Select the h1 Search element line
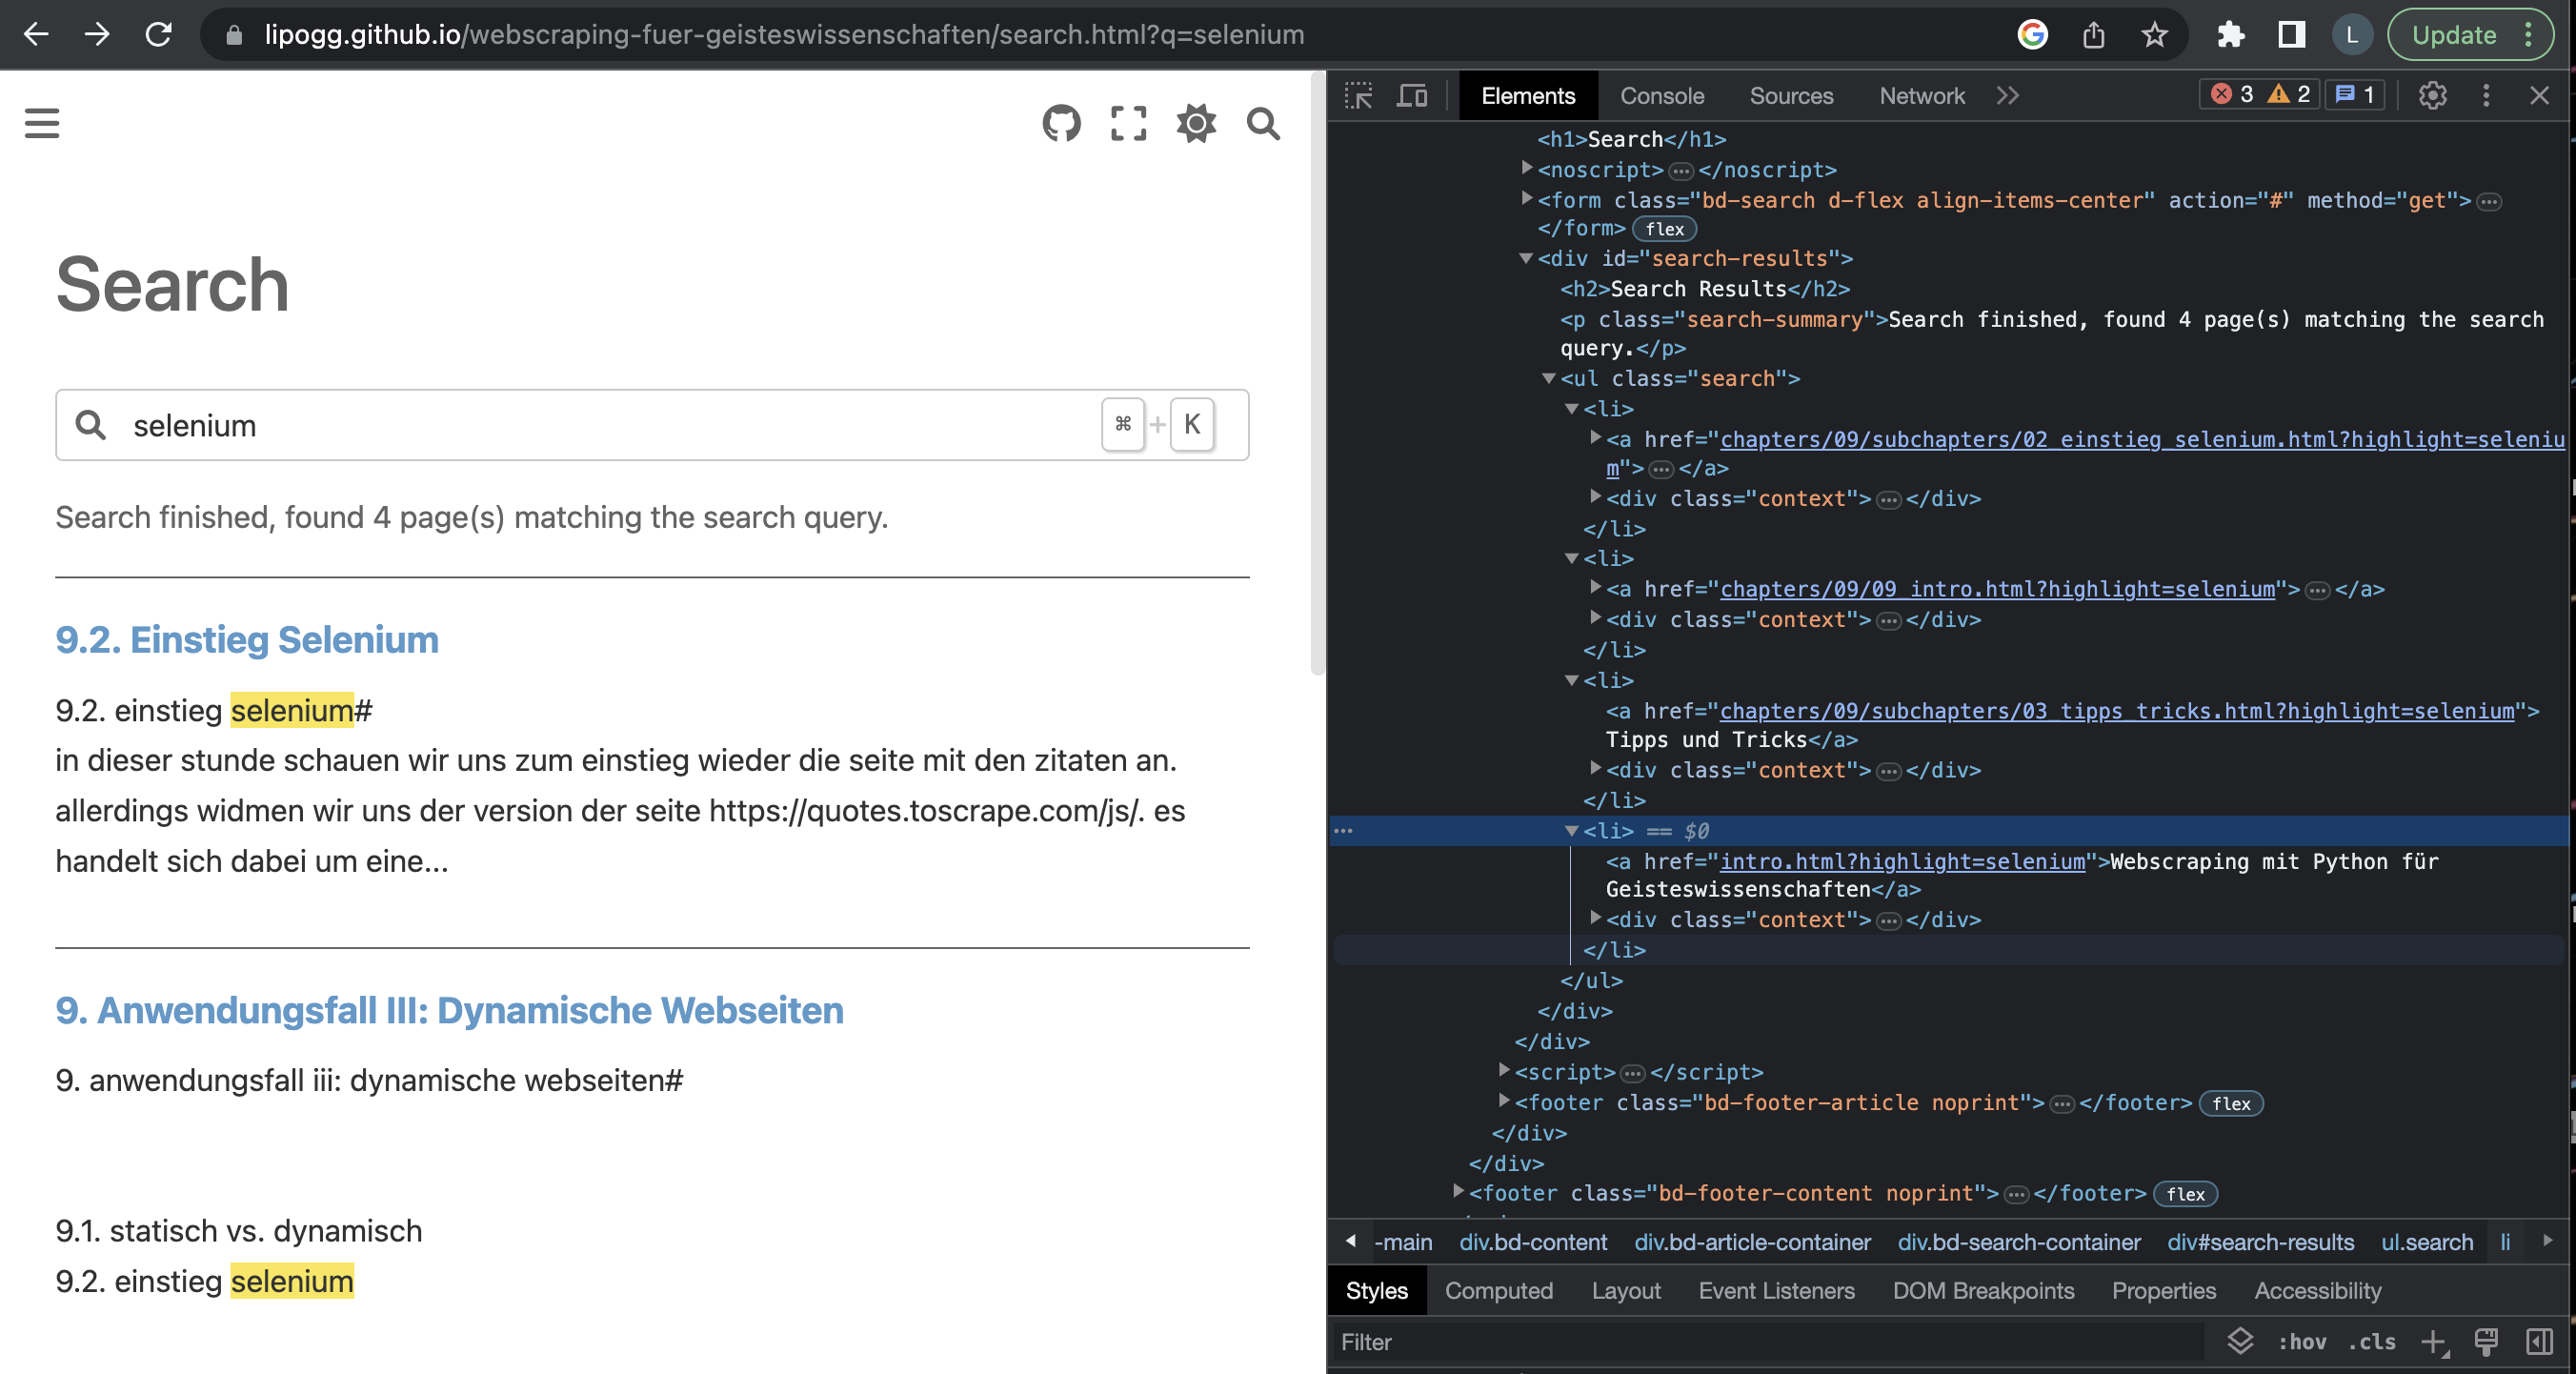Viewport: 2576px width, 1374px height. [1631, 139]
